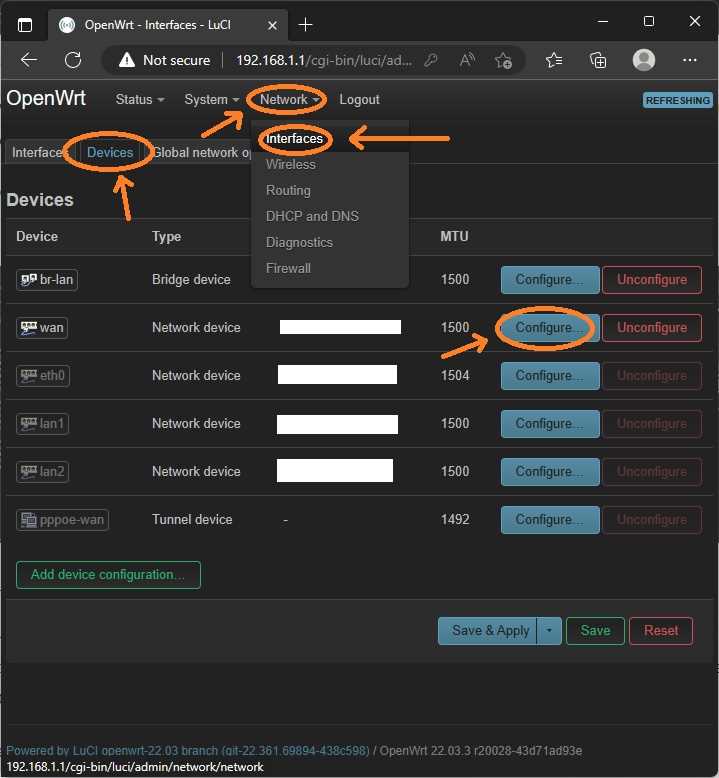Open the Favorites list icon
This screenshot has height=778, width=719.
coord(553,60)
